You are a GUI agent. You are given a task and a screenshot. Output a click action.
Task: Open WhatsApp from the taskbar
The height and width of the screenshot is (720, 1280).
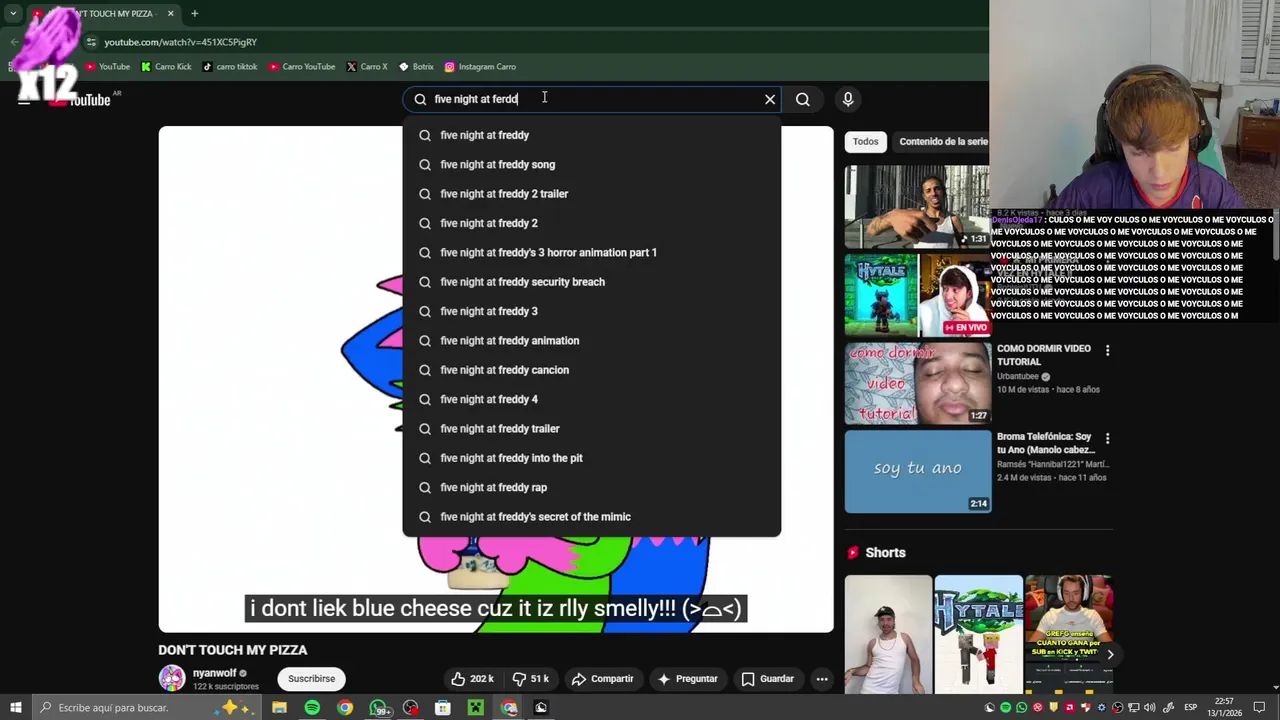(x=378, y=708)
